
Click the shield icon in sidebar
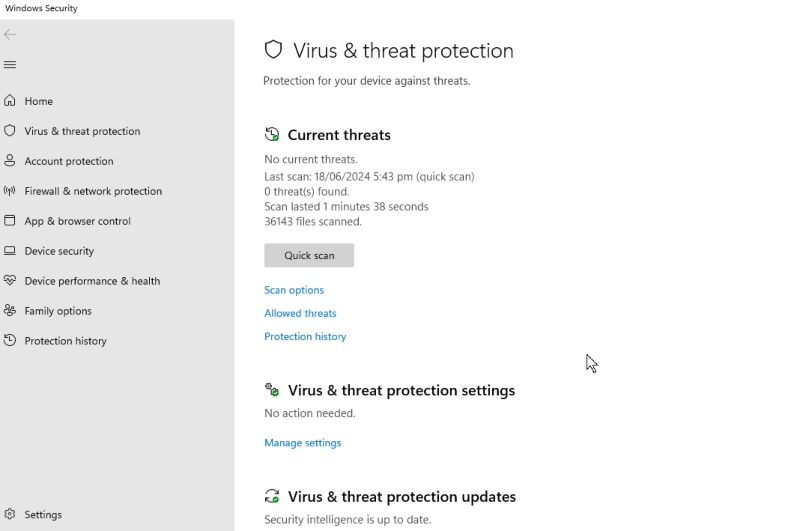[10, 131]
